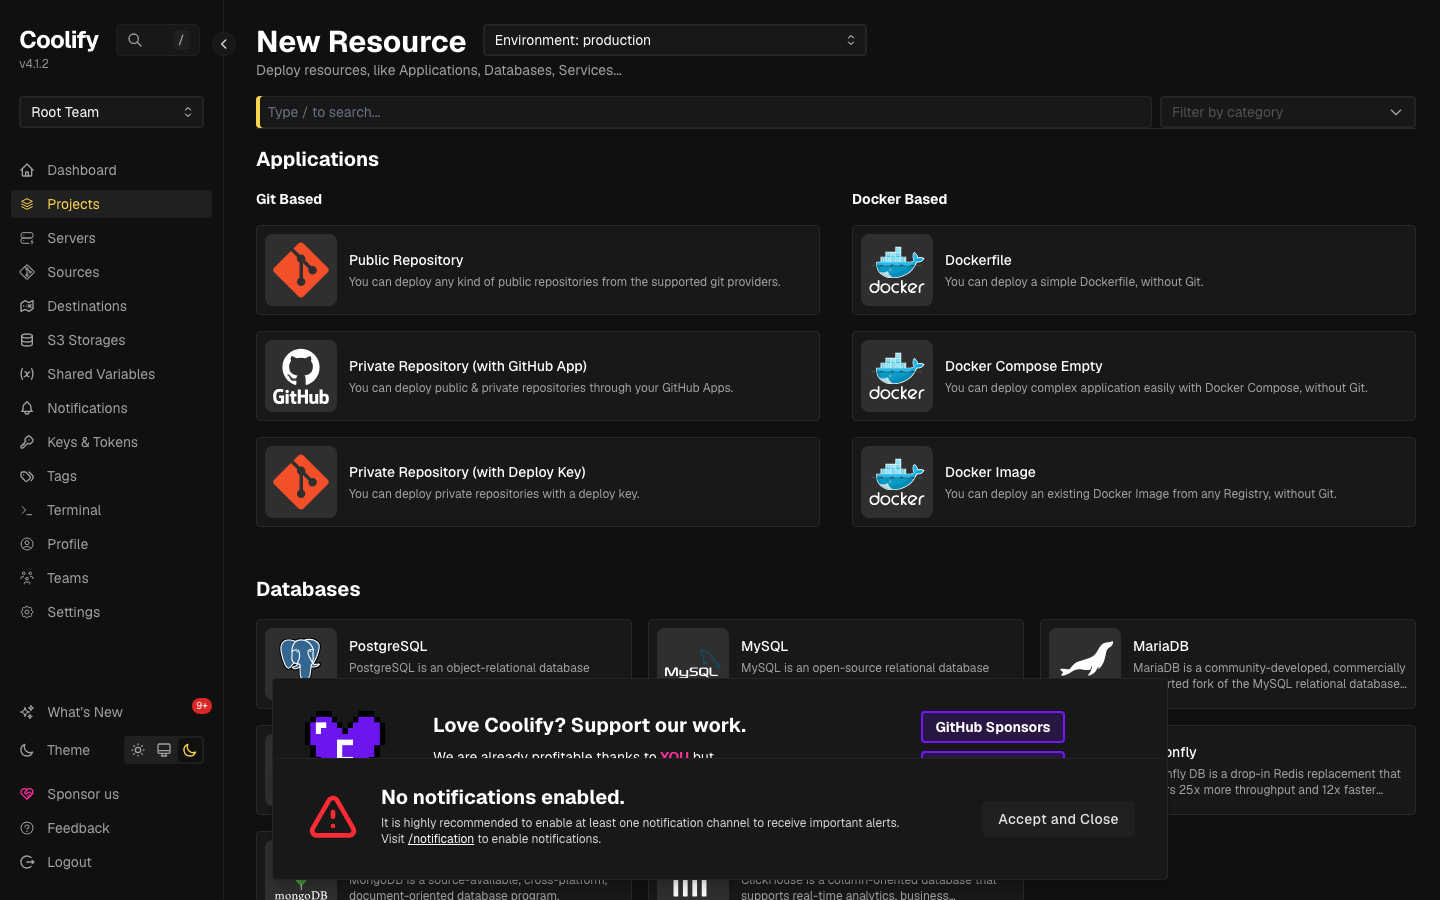Click the Terminal prompt icon in sidebar

click(x=27, y=510)
